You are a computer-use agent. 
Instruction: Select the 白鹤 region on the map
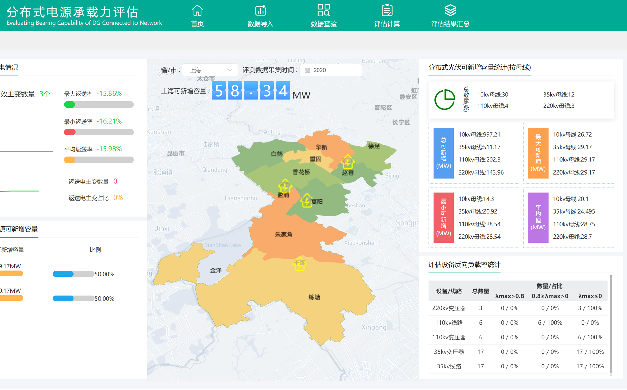276,153
